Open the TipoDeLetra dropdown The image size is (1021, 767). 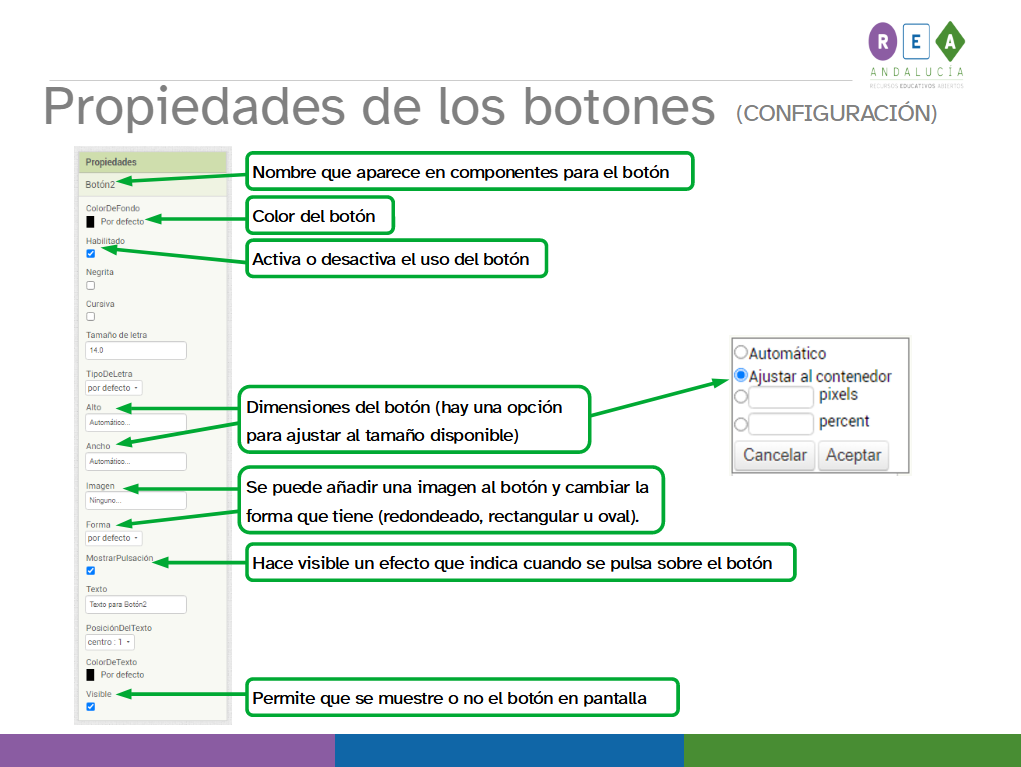click(x=112, y=387)
